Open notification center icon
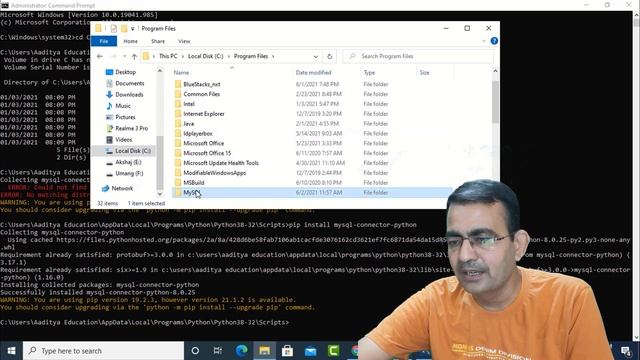 point(626,351)
